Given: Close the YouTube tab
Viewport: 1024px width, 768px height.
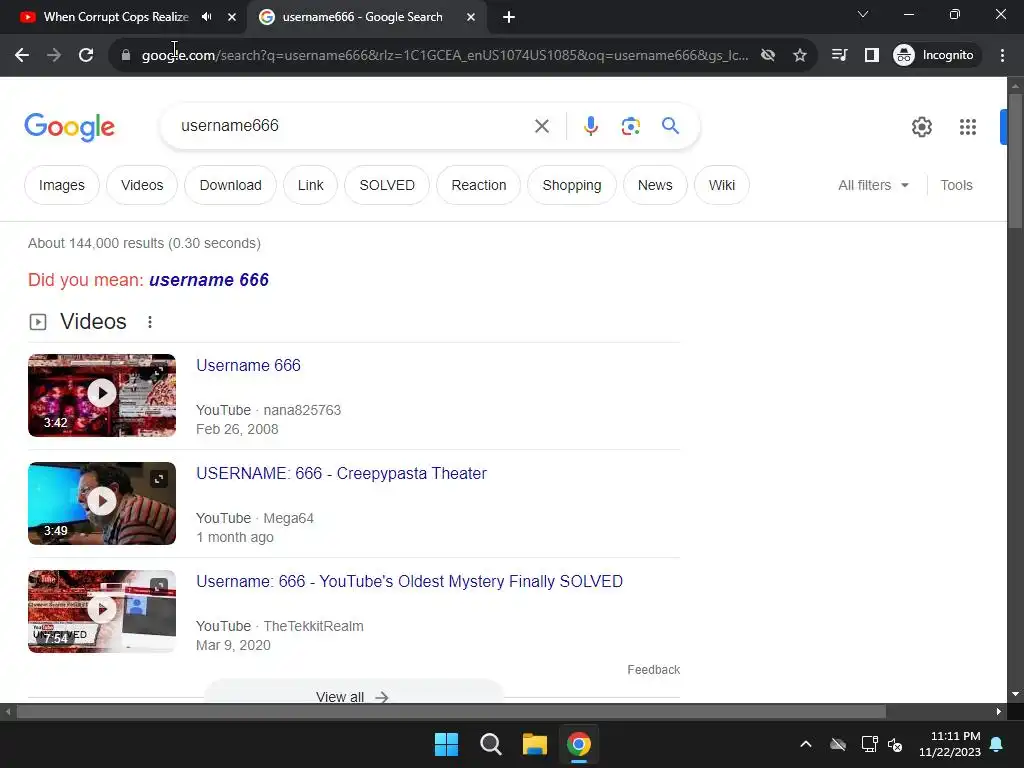Looking at the screenshot, I should pos(232,17).
